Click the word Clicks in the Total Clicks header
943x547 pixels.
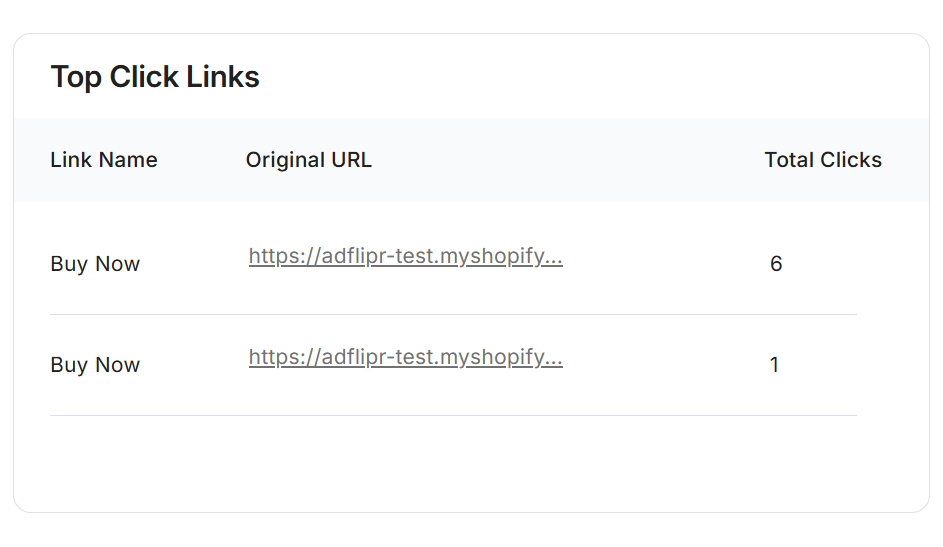850,160
